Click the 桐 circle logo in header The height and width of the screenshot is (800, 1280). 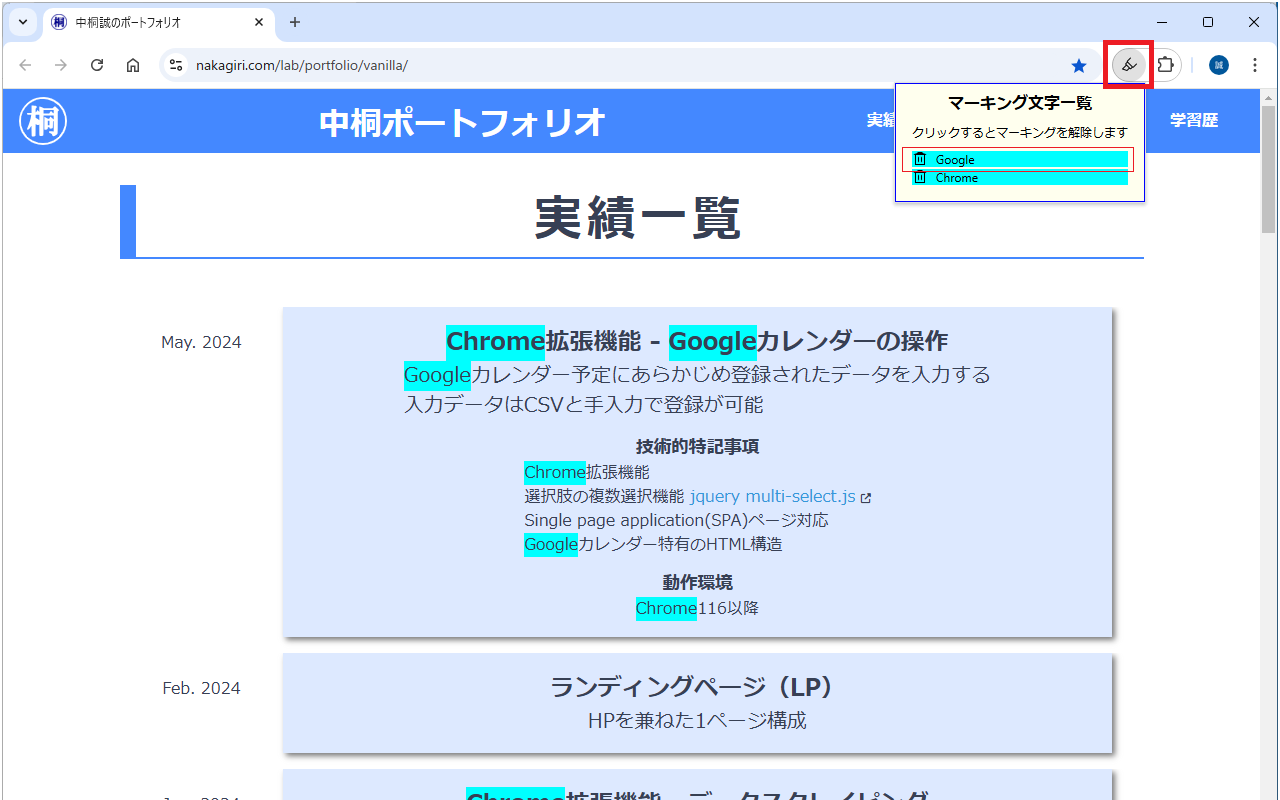tap(43, 122)
